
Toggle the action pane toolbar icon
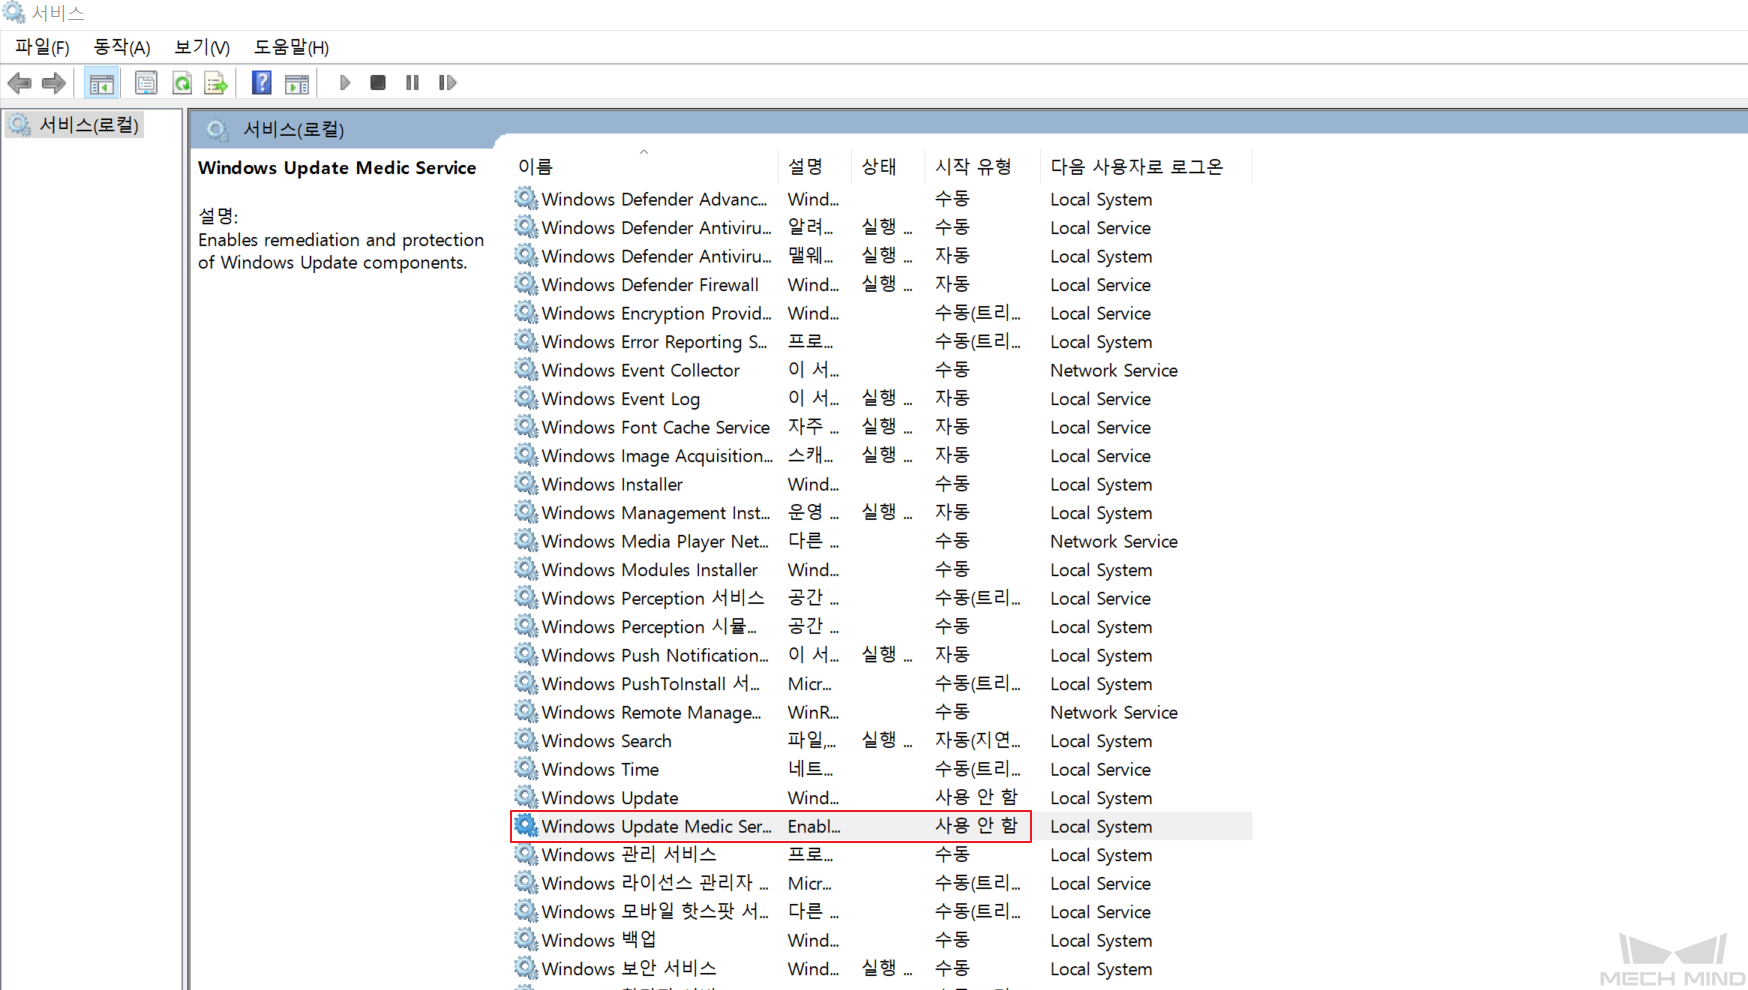click(297, 83)
